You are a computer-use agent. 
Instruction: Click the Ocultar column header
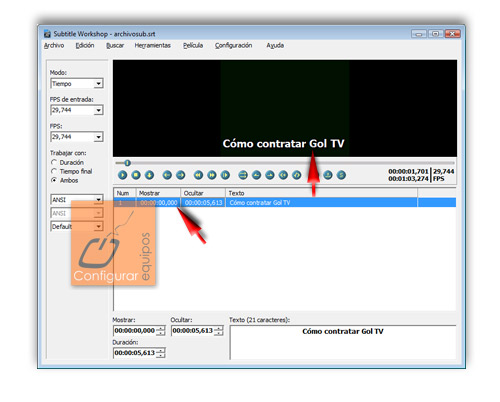(x=203, y=193)
